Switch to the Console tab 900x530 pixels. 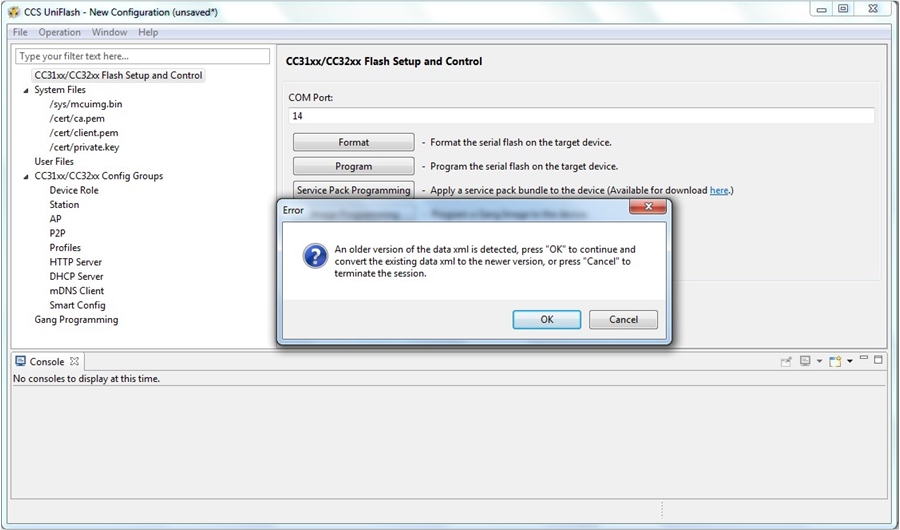point(46,362)
